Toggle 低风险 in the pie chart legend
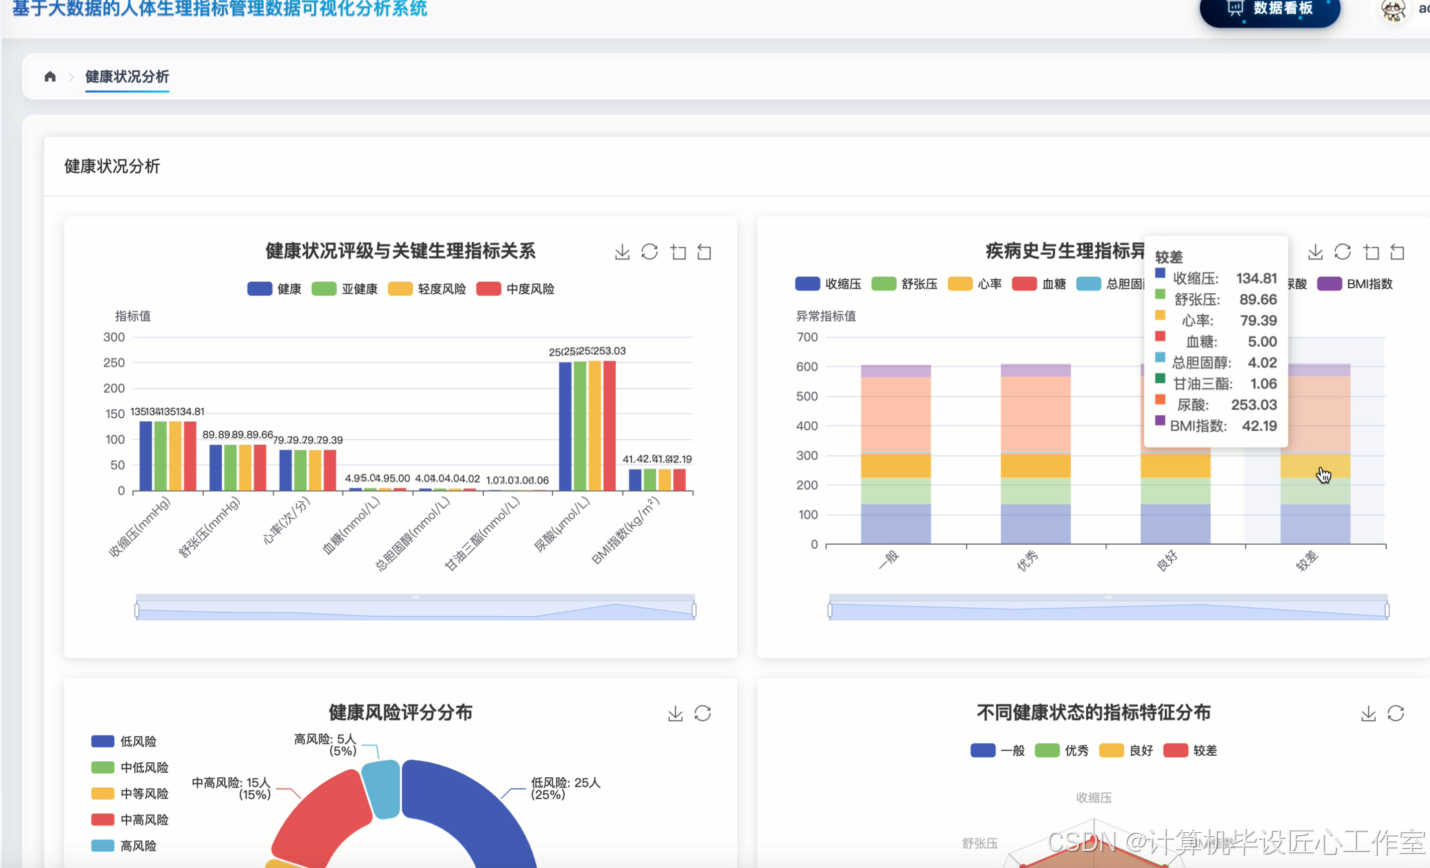Screen dimensions: 1430x868 click(124, 742)
